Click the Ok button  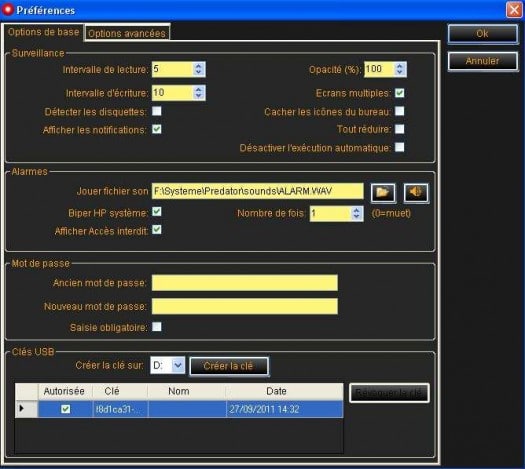(482, 33)
